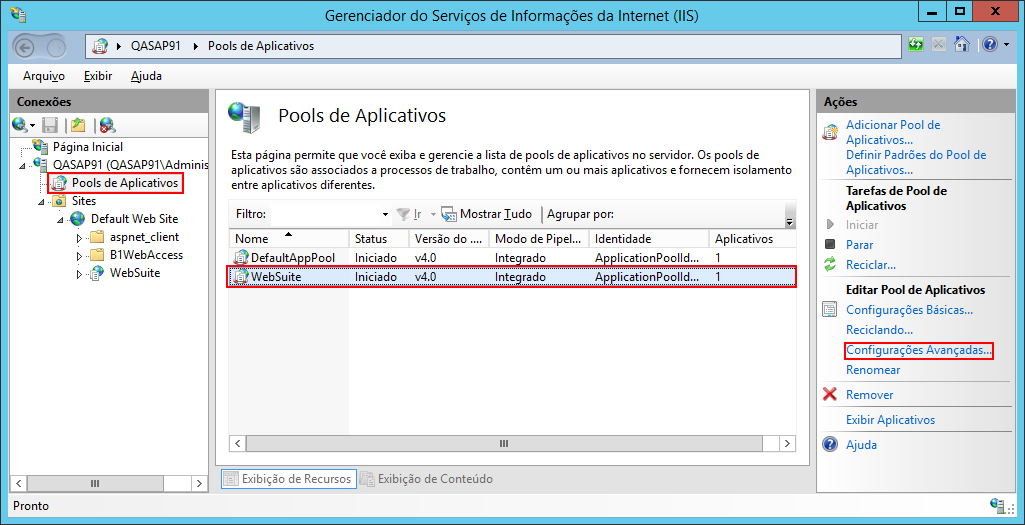Click the Ir filter button
Image resolution: width=1025 pixels, height=525 pixels.
point(410,214)
